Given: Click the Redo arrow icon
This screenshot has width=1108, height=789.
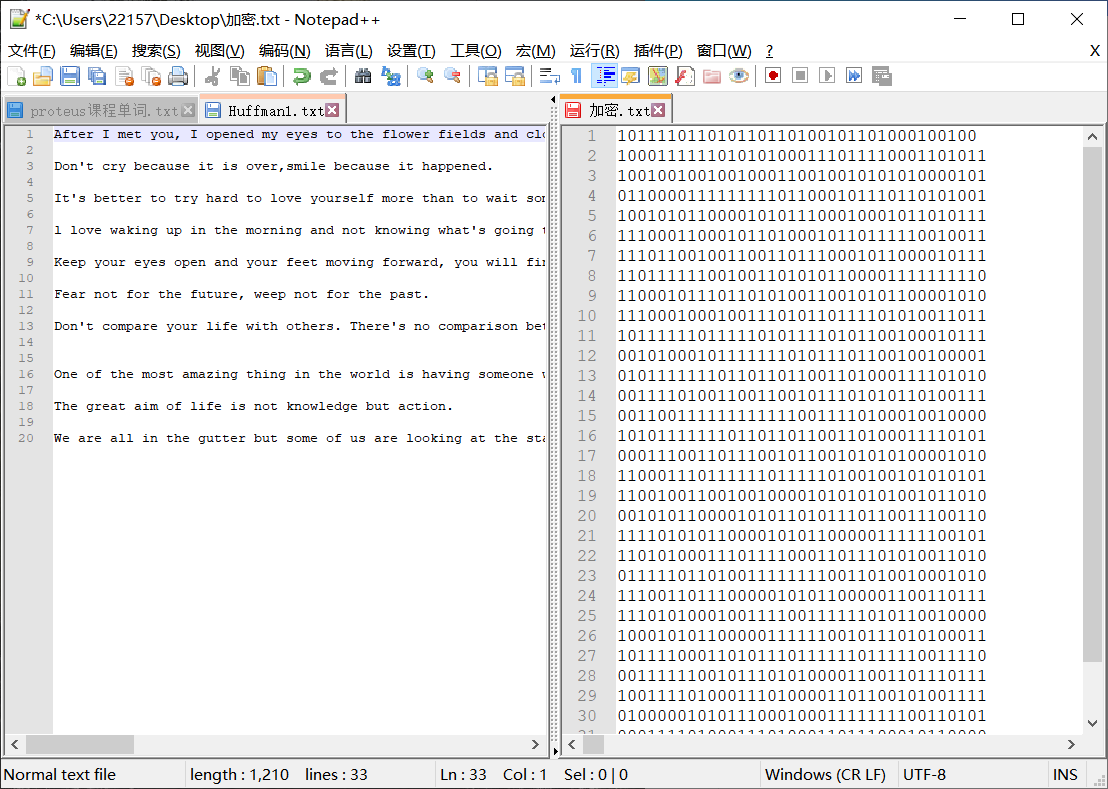Looking at the screenshot, I should pos(329,76).
